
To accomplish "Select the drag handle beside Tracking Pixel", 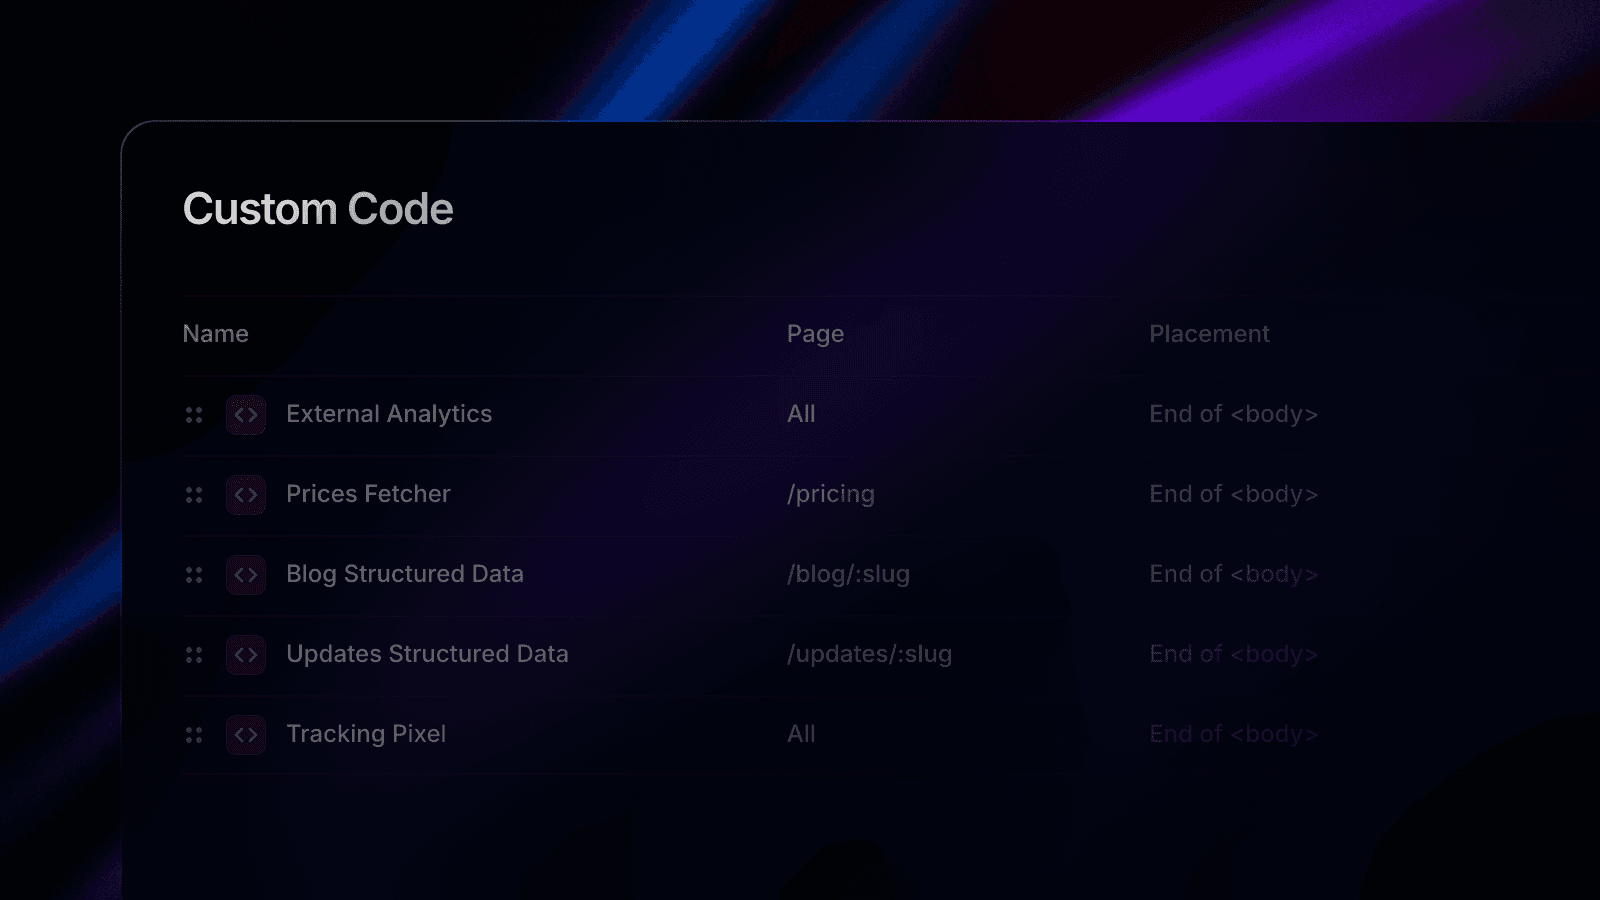I will click(x=194, y=734).
